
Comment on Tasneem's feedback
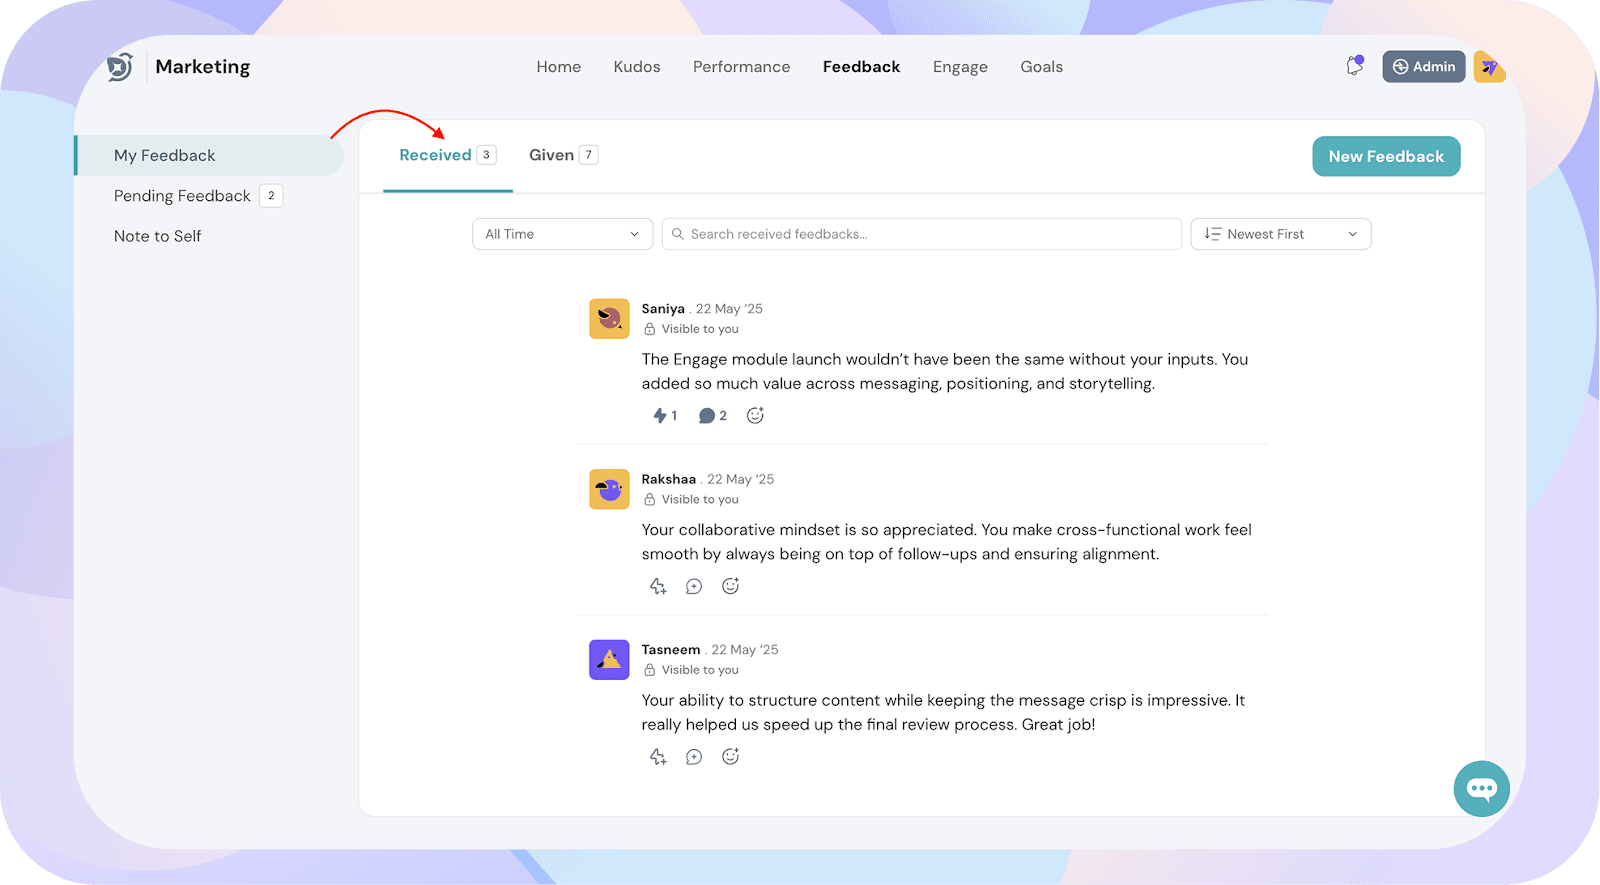coord(694,757)
